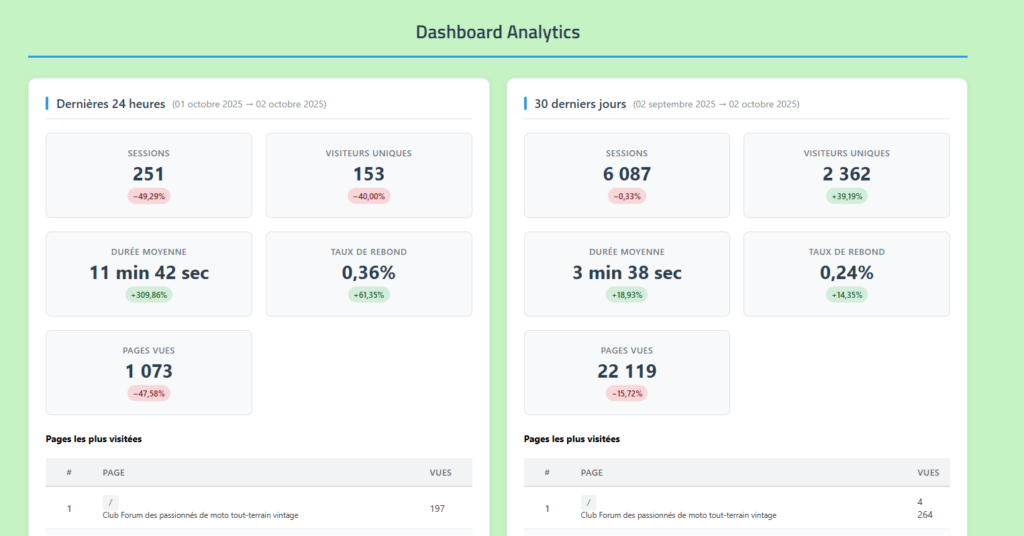Select the 2 362 unique visitors value
1024x536 pixels.
(846, 174)
